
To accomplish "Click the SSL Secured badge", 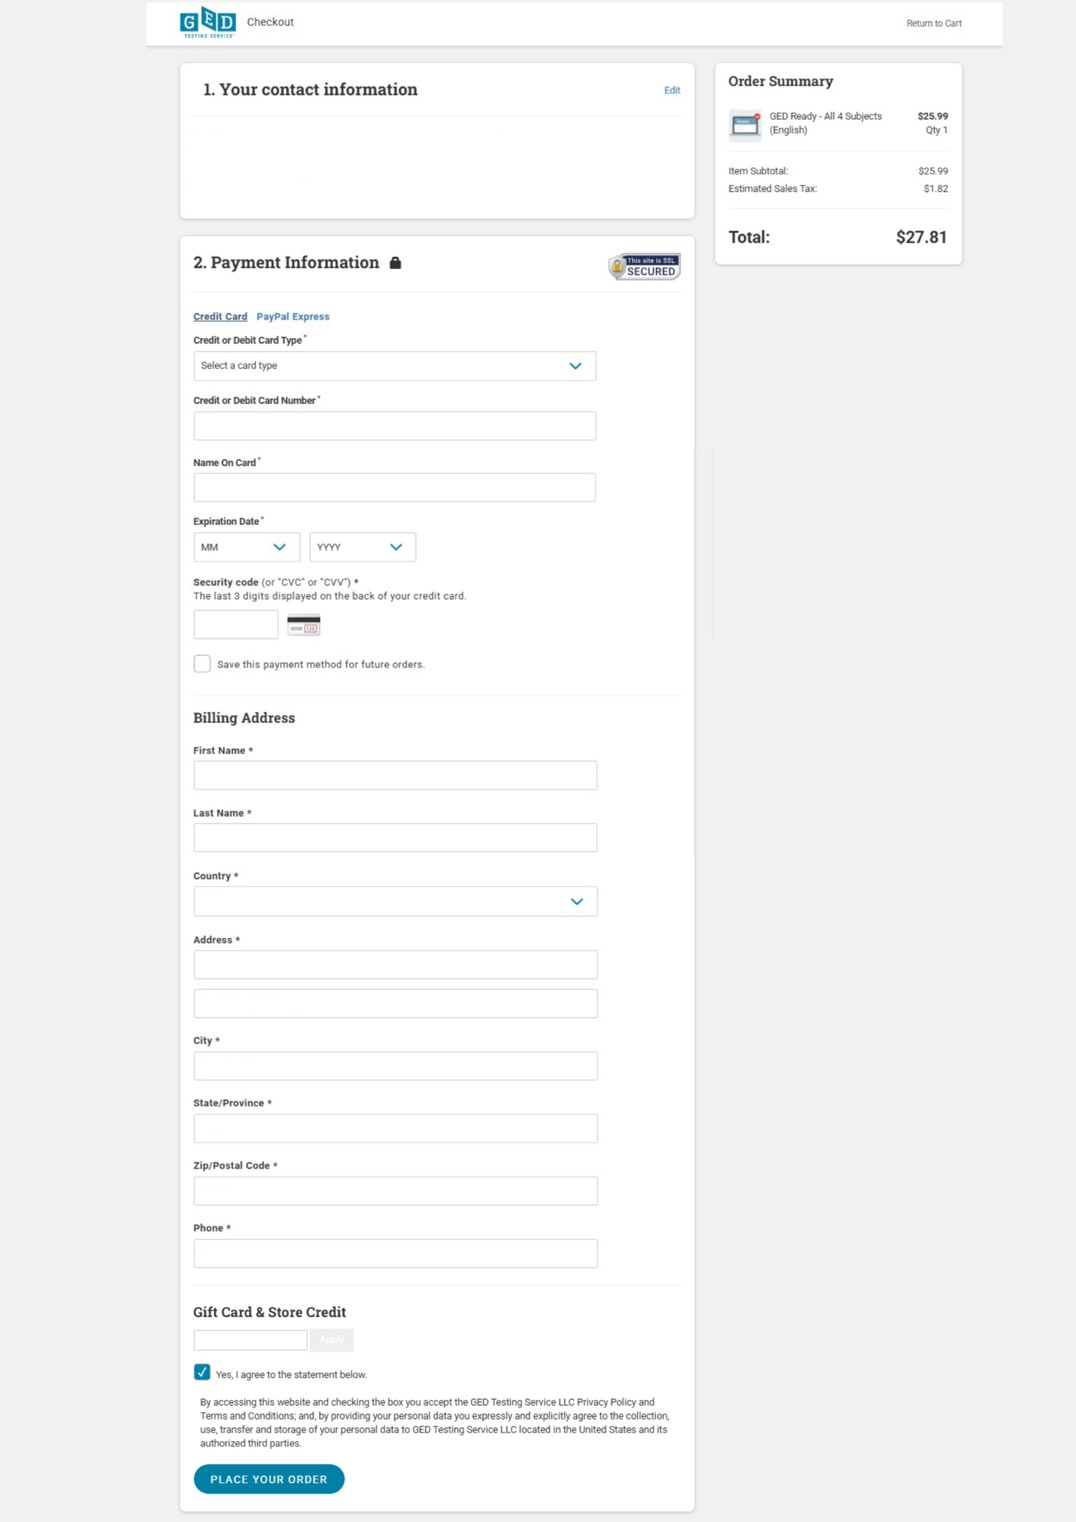I will point(644,266).
